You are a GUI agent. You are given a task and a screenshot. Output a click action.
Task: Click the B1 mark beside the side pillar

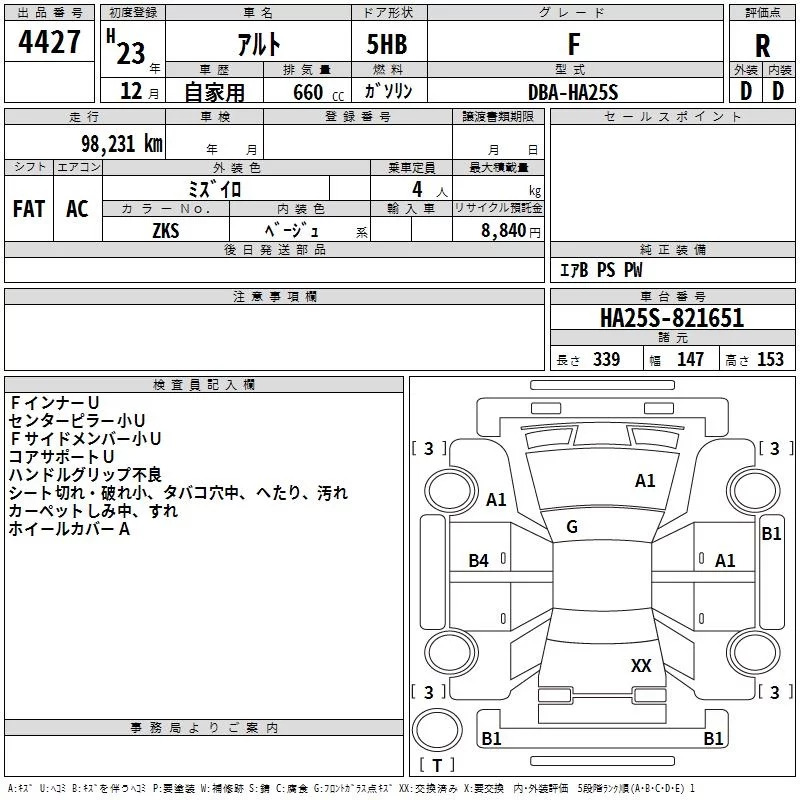[x=771, y=534]
